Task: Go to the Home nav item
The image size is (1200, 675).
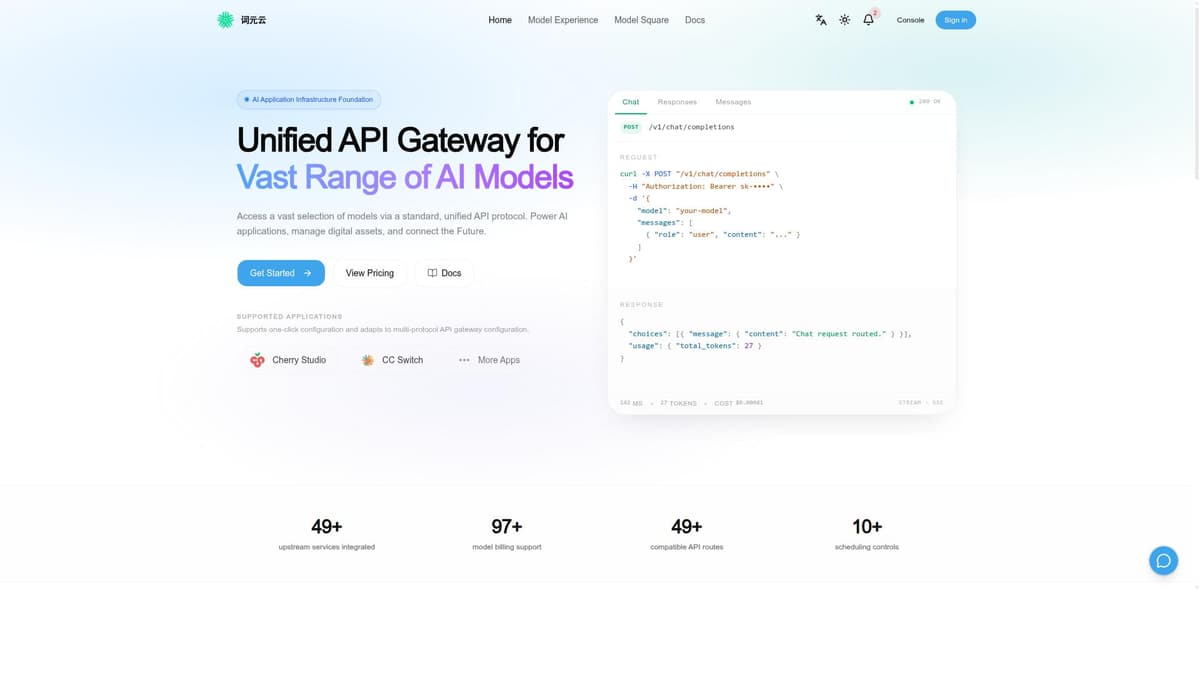Action: point(500,20)
